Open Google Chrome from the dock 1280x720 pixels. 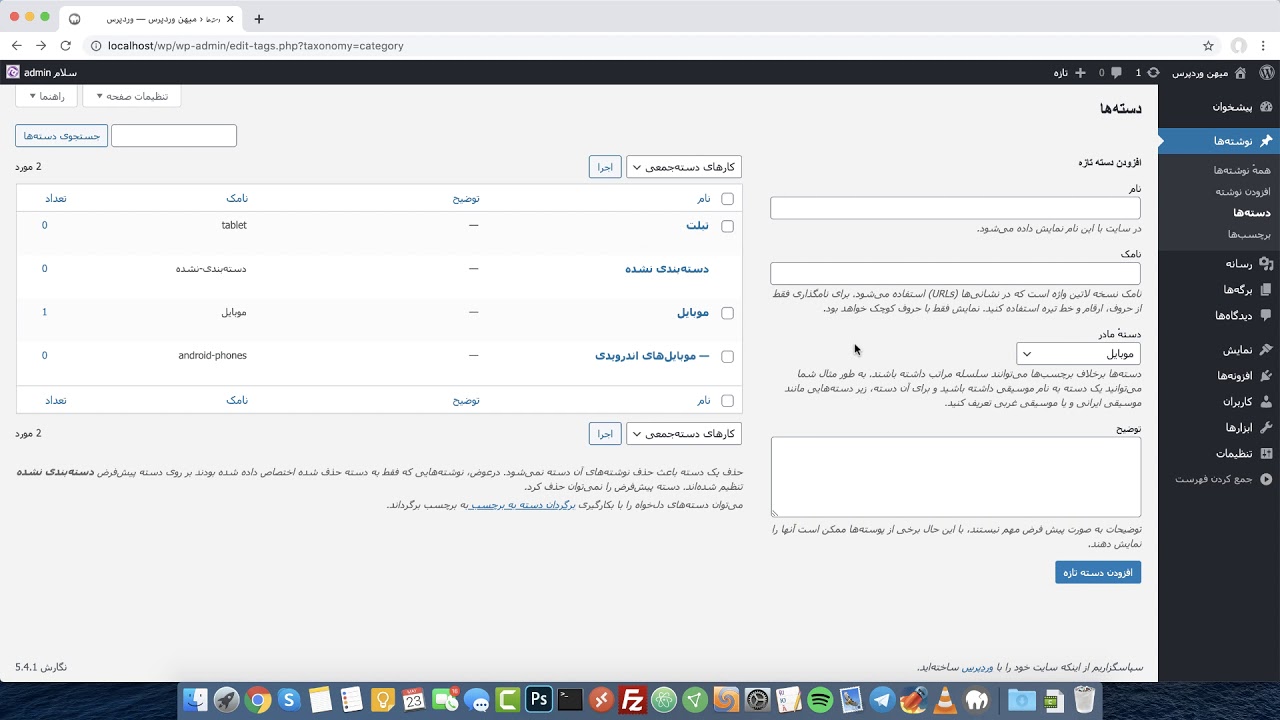pyautogui.click(x=258, y=700)
